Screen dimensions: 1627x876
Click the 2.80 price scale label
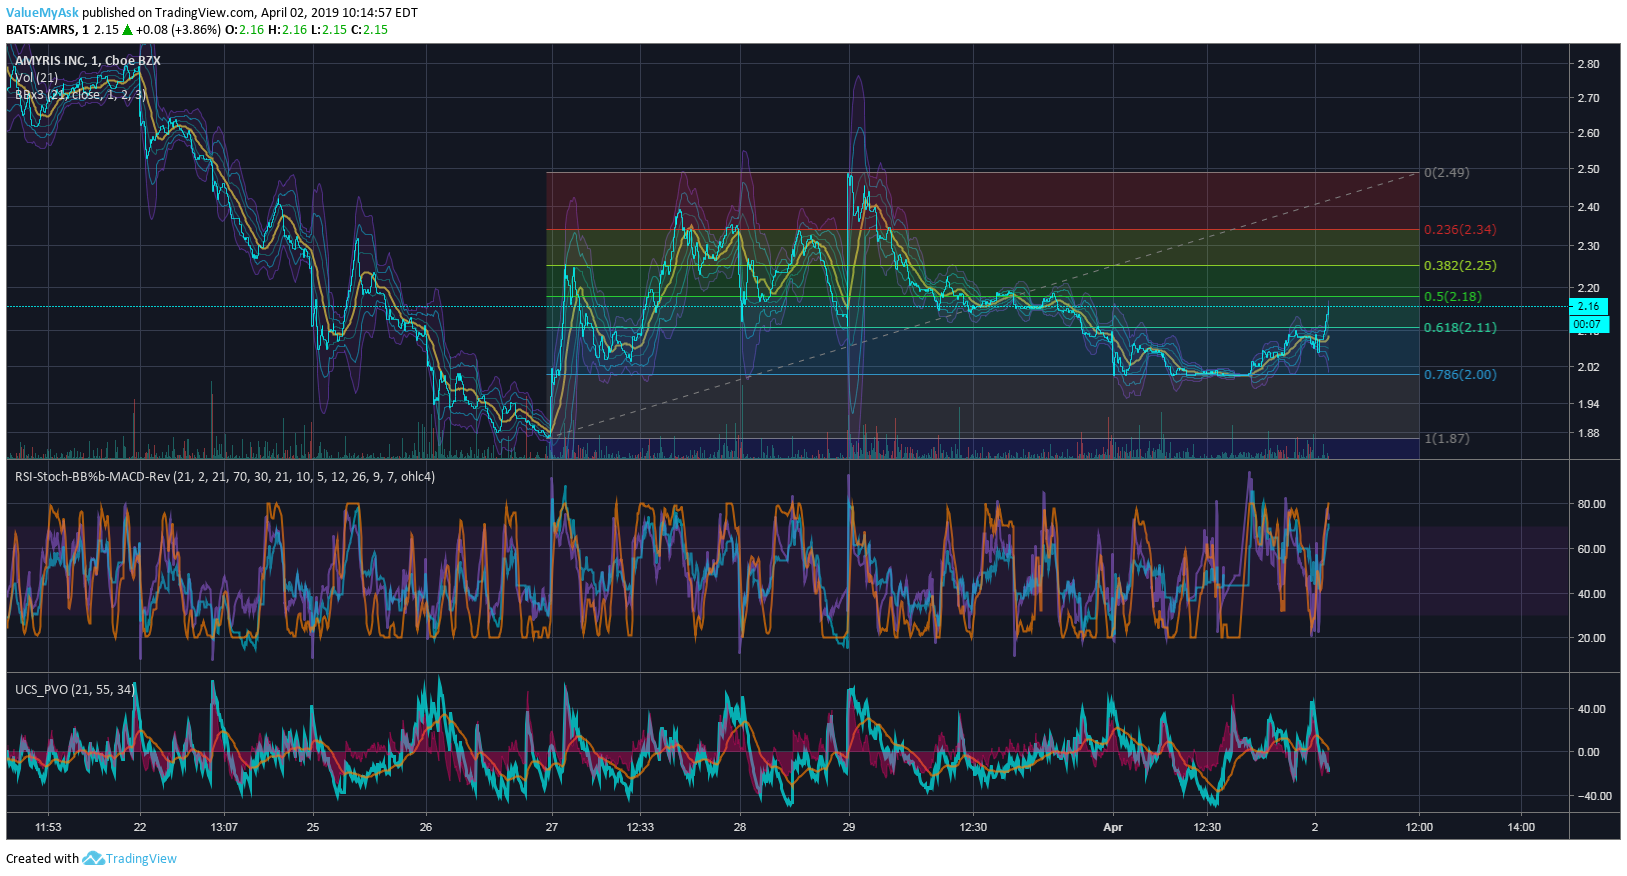point(1588,64)
